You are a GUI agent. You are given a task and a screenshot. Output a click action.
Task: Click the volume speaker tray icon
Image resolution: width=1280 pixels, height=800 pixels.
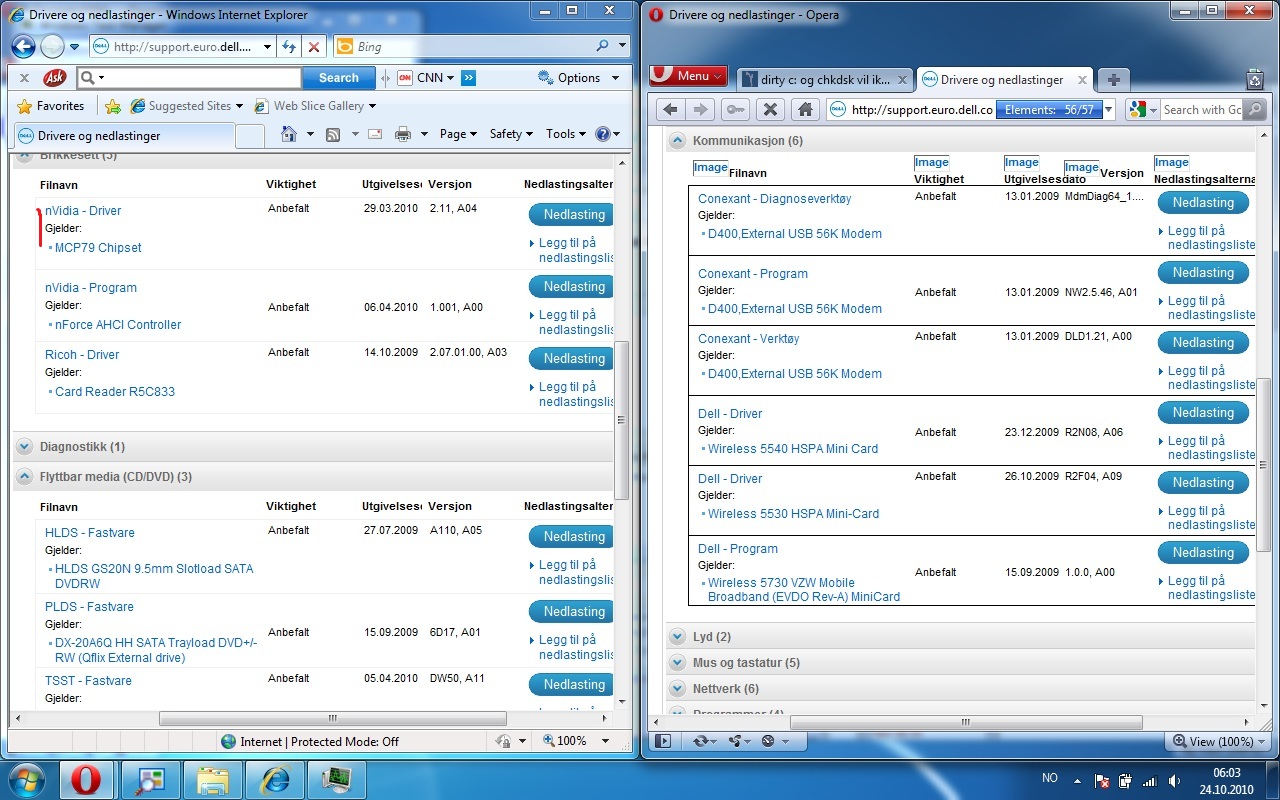[1173, 781]
